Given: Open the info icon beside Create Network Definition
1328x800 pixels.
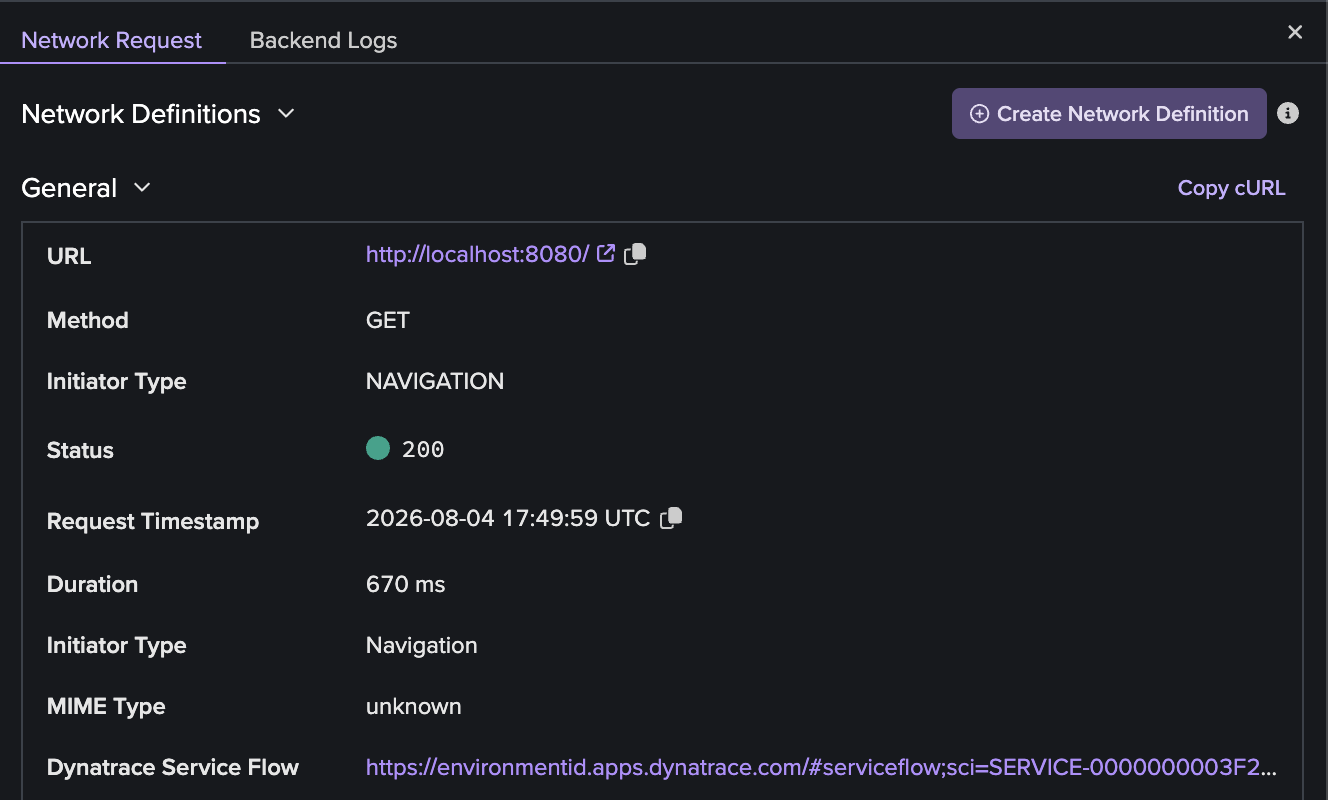Looking at the screenshot, I should pos(1288,113).
